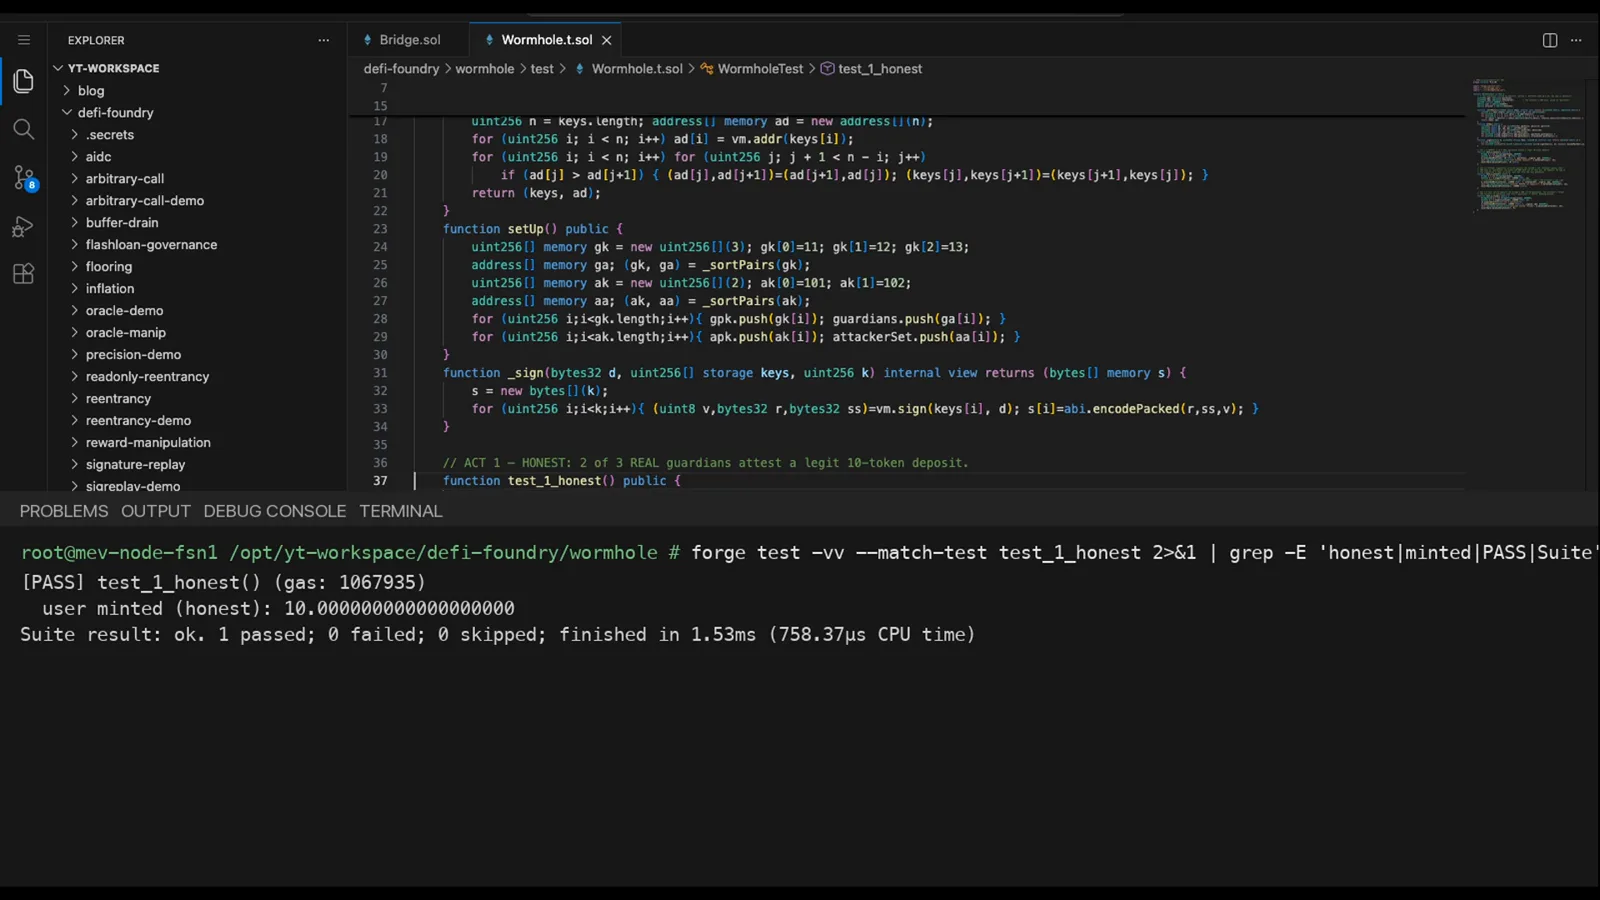Click the forge test command in terminal

pos(1145,553)
